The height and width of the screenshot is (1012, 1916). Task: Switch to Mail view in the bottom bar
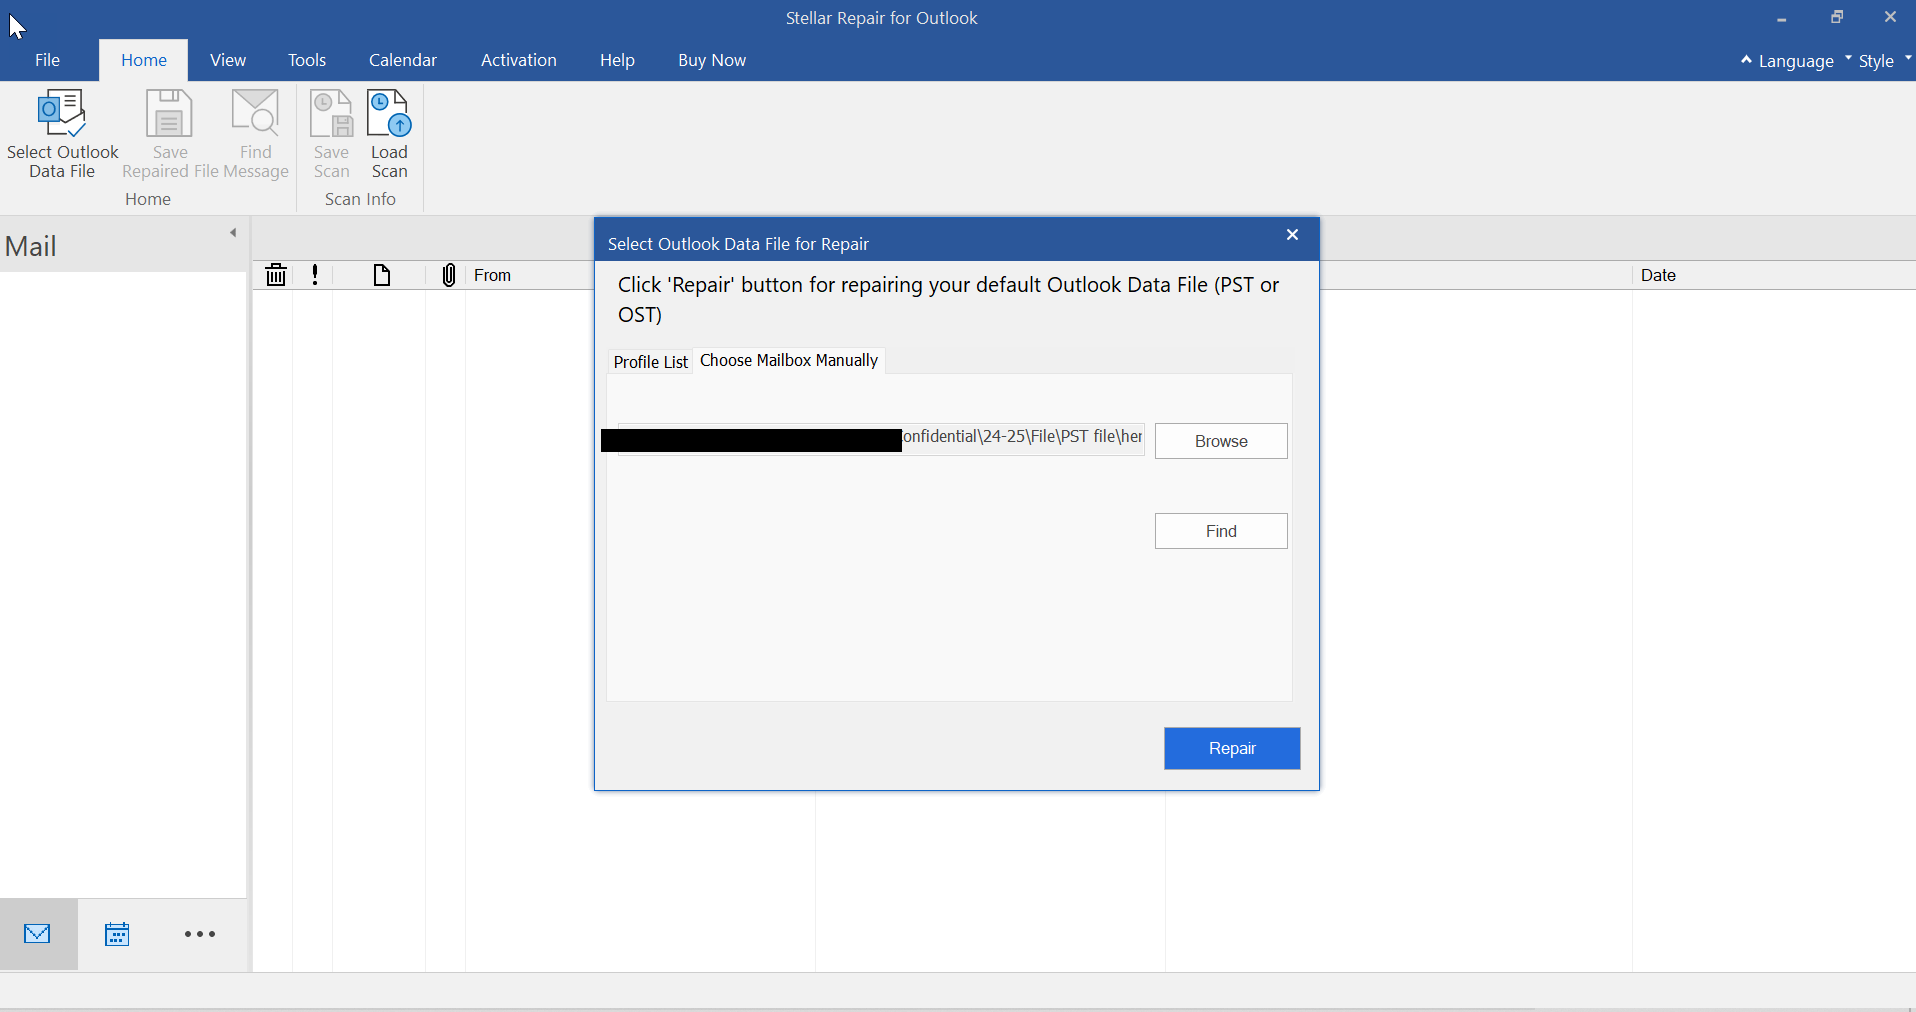tap(38, 934)
